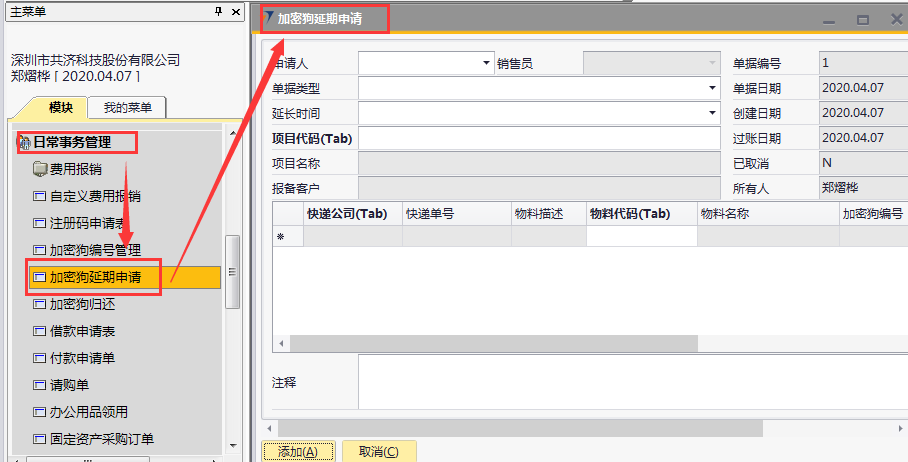Click the form icon beside 注册码申请表
The height and width of the screenshot is (462, 908).
(x=40, y=223)
